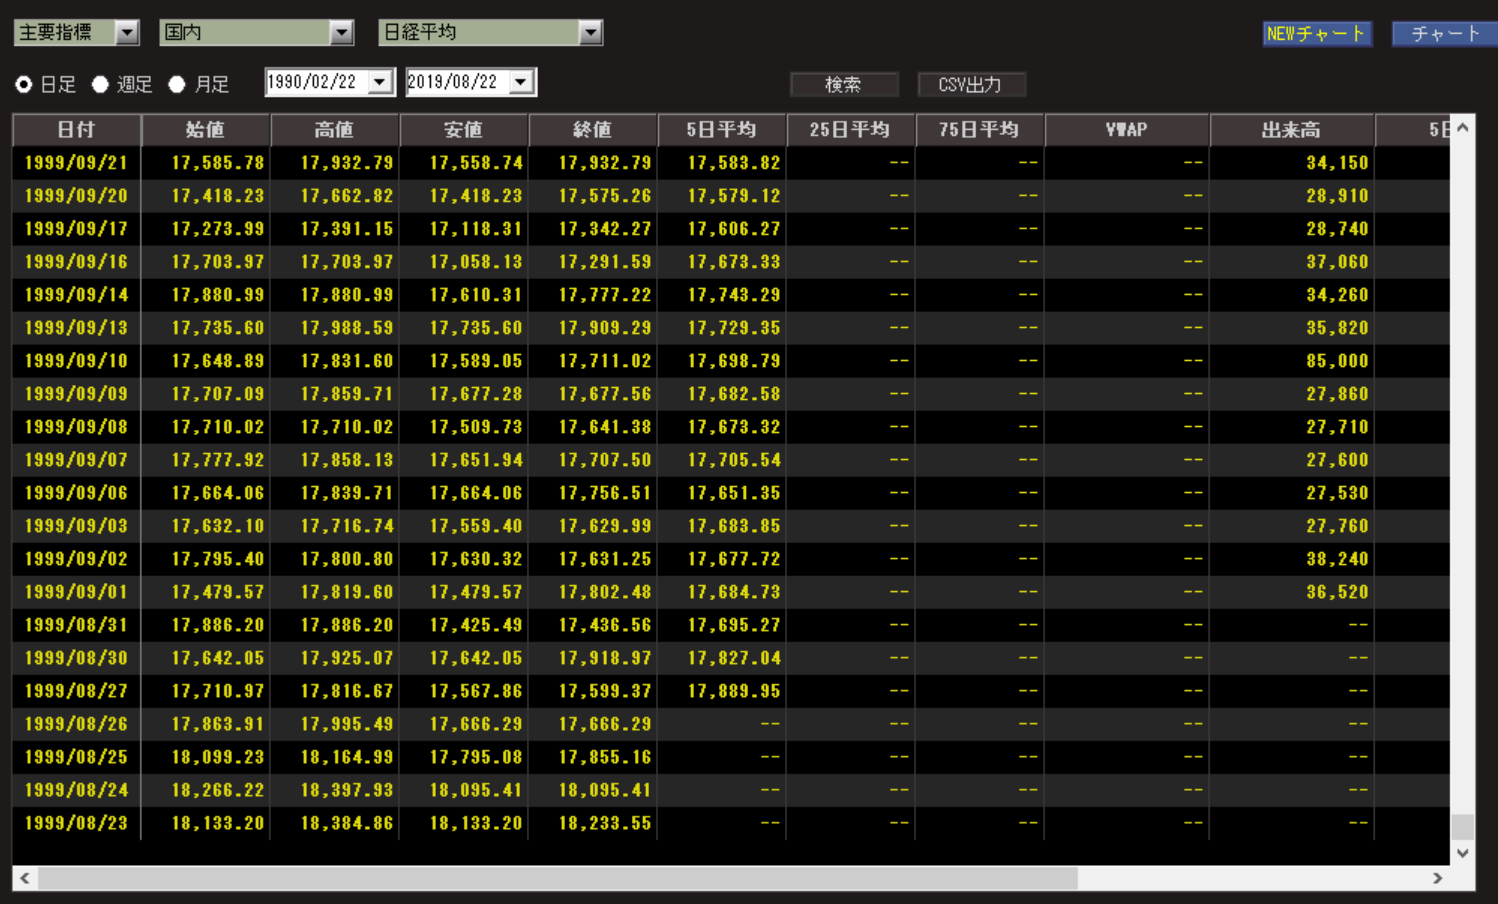
Task: Select the 1999/09/13 date cell
Action: click(x=76, y=328)
